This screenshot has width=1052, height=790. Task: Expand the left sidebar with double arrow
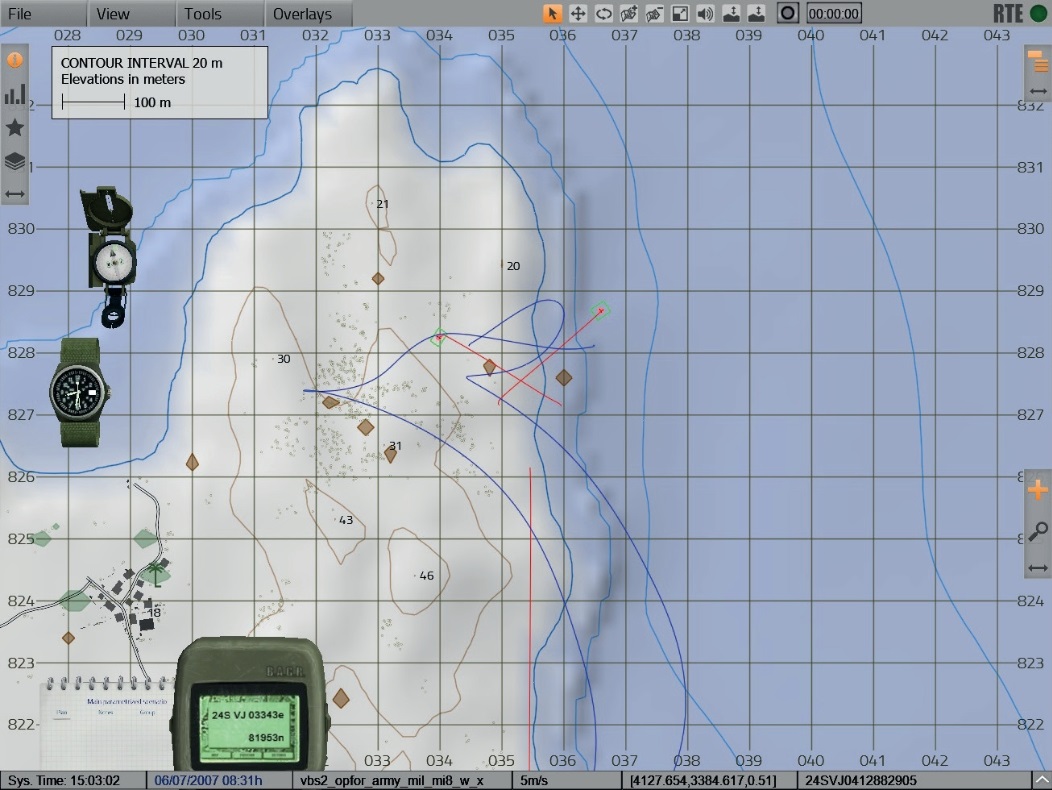(15, 193)
